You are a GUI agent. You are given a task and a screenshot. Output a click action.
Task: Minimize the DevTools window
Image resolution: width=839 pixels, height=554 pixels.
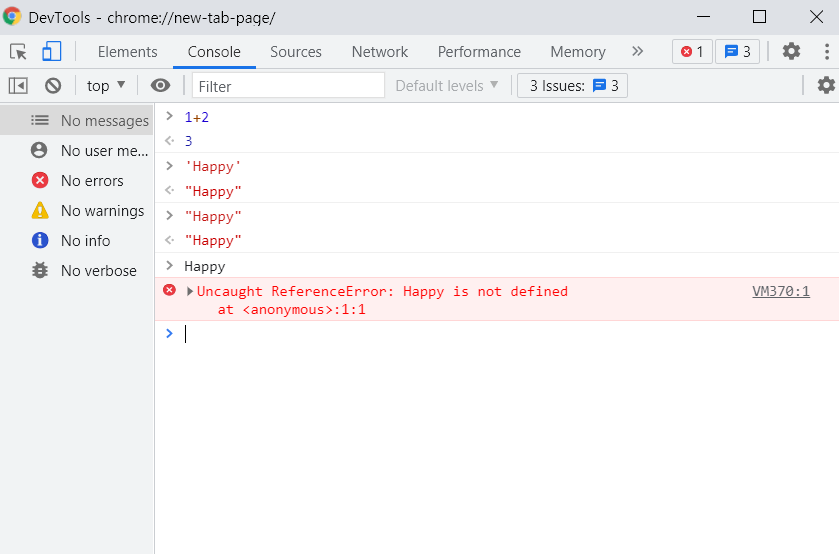click(x=704, y=17)
